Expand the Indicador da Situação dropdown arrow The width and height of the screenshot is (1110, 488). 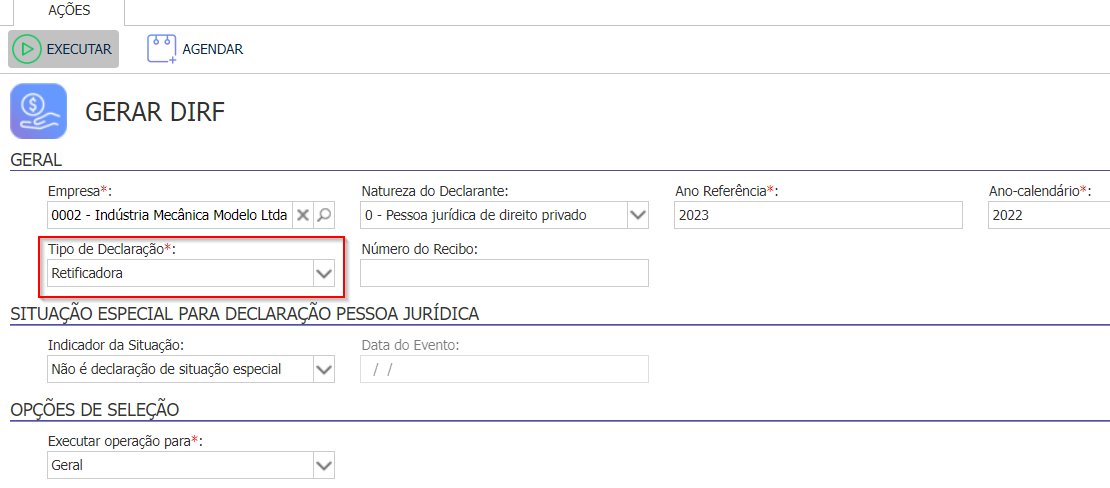324,369
